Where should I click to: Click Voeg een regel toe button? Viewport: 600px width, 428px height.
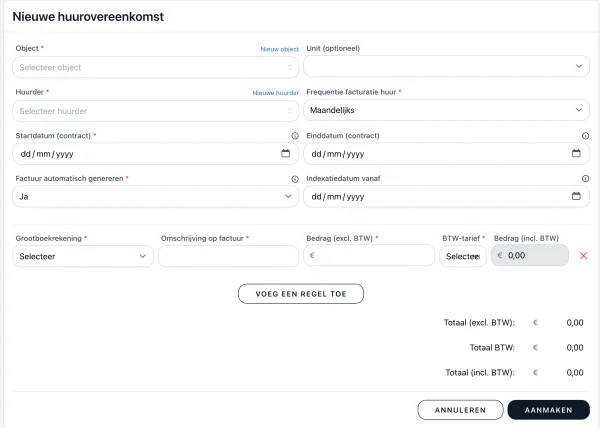click(x=300, y=294)
